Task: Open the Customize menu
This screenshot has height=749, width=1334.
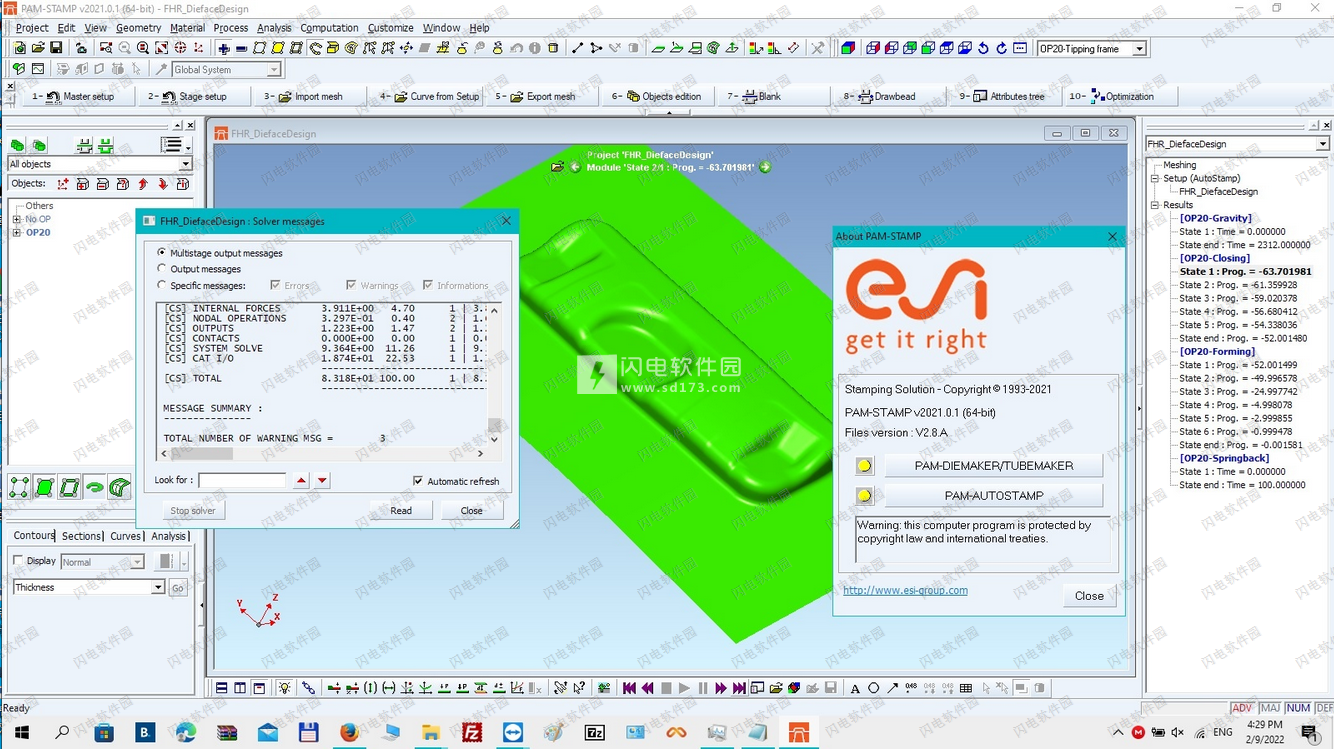Action: [390, 28]
